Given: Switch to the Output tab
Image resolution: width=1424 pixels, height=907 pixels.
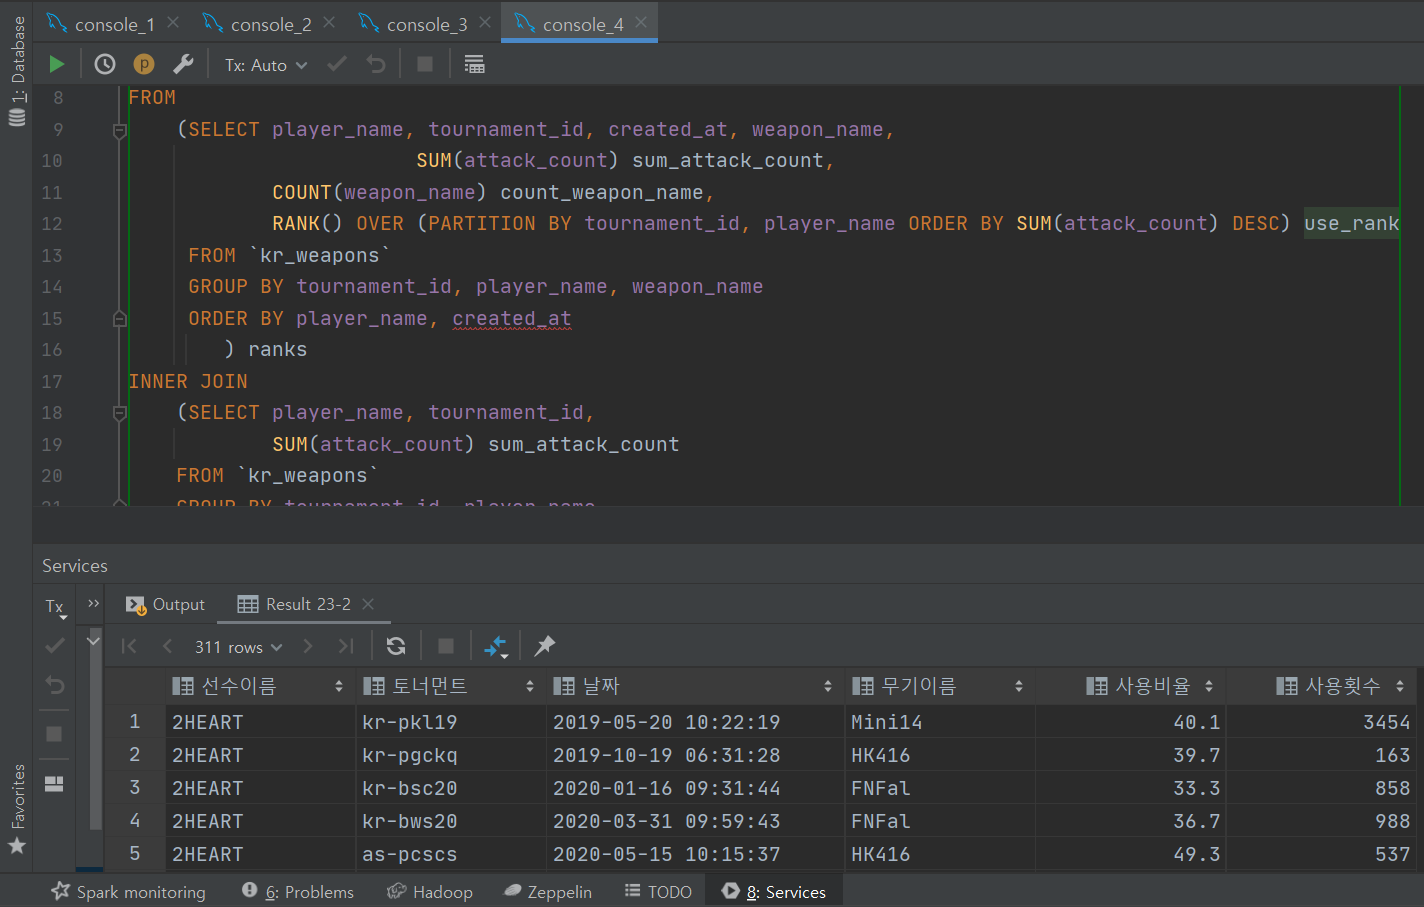Looking at the screenshot, I should 165,604.
